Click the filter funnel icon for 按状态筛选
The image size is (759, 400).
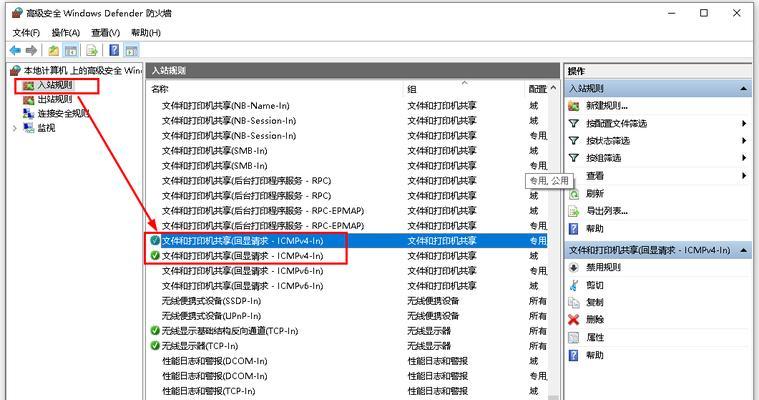click(574, 141)
